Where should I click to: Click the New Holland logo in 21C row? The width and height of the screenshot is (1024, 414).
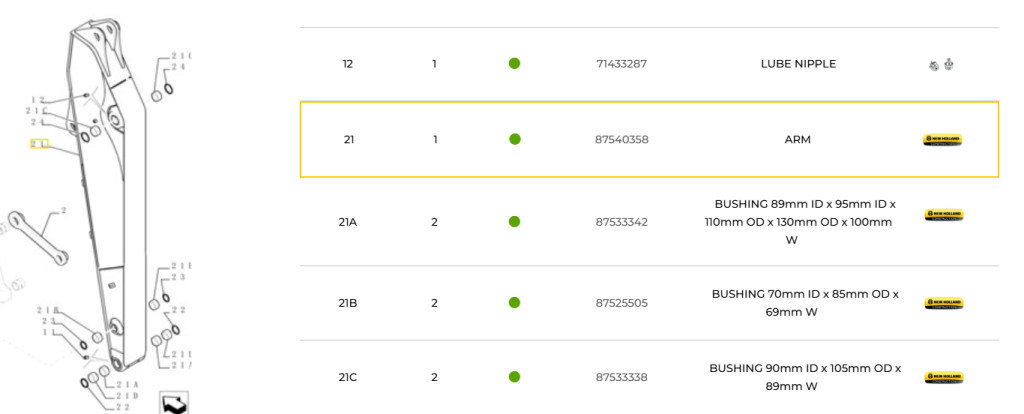pos(944,377)
